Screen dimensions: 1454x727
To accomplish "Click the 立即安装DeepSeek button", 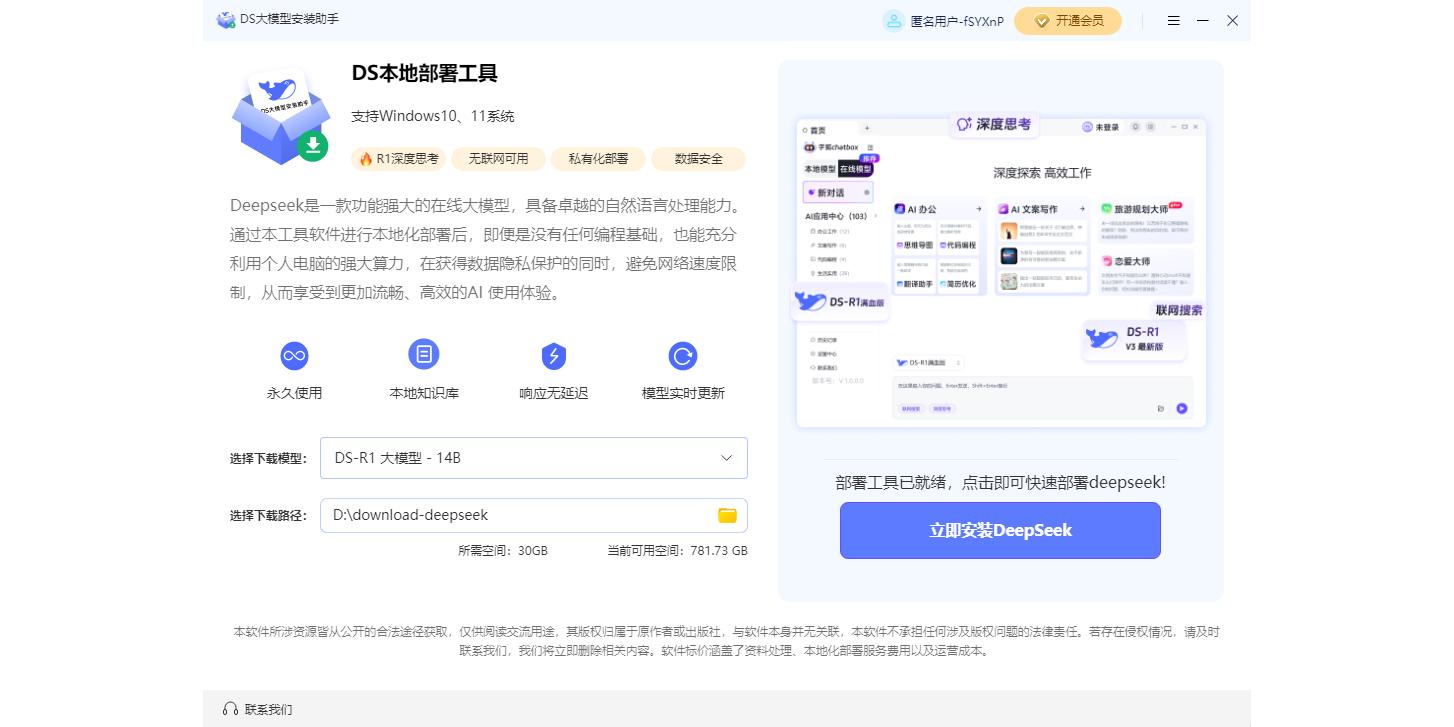I will click(1000, 530).
